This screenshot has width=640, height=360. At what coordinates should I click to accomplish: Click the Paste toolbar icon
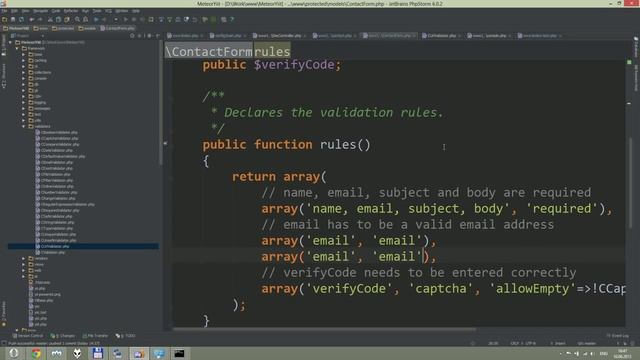pyautogui.click(x=67, y=19)
